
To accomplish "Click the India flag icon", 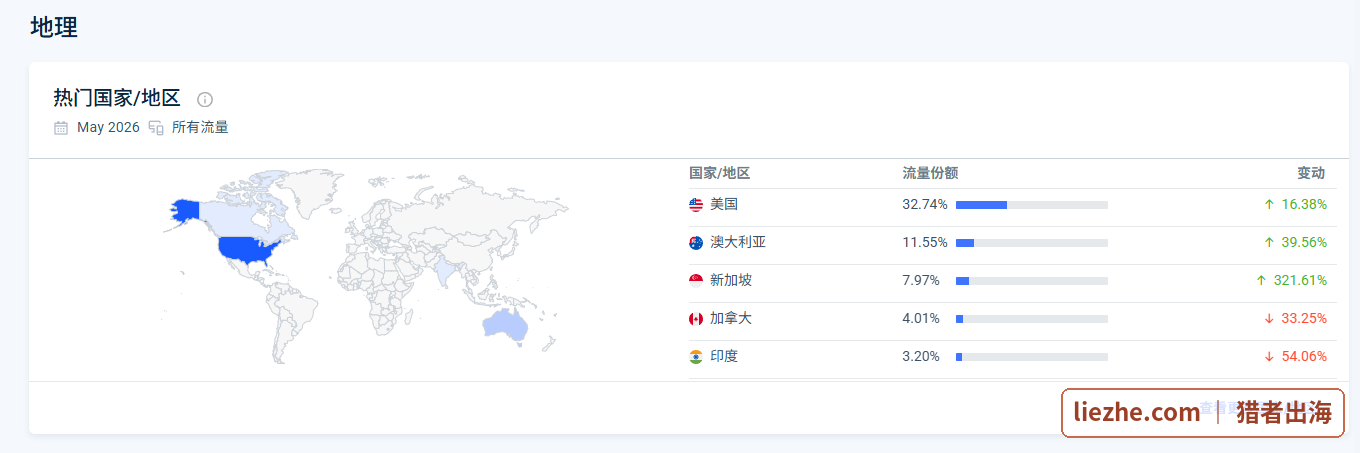I will click(696, 357).
